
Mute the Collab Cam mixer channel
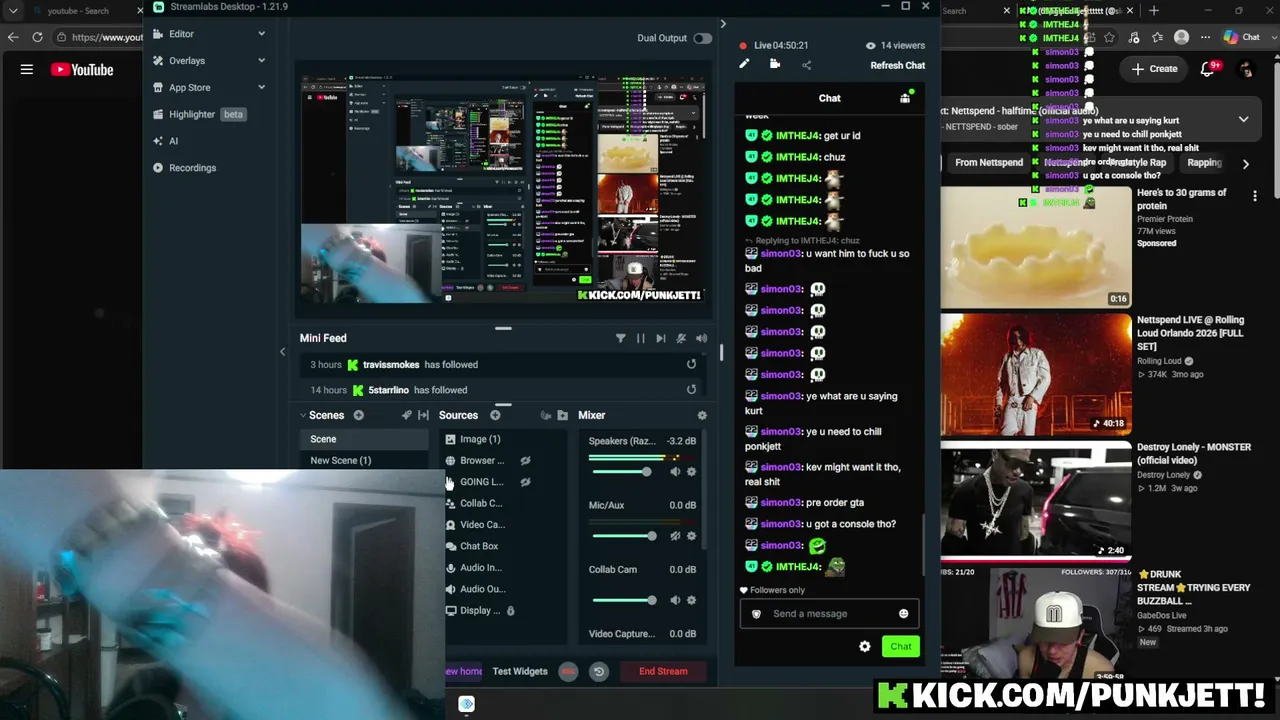(x=675, y=600)
